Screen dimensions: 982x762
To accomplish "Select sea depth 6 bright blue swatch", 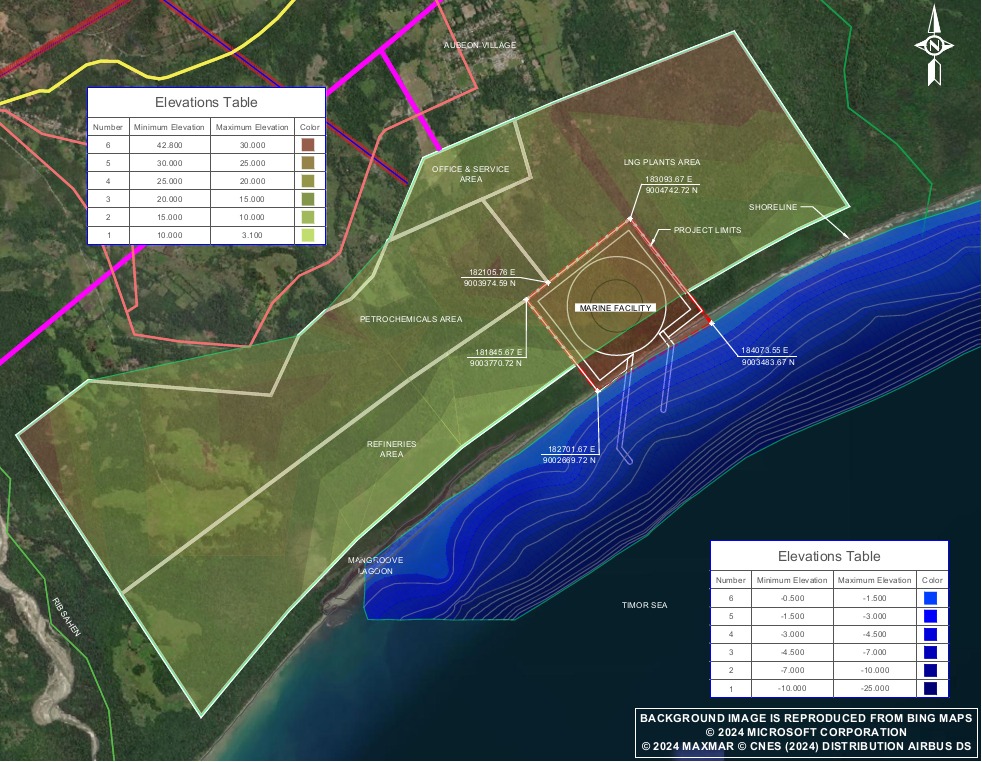I will [930, 598].
